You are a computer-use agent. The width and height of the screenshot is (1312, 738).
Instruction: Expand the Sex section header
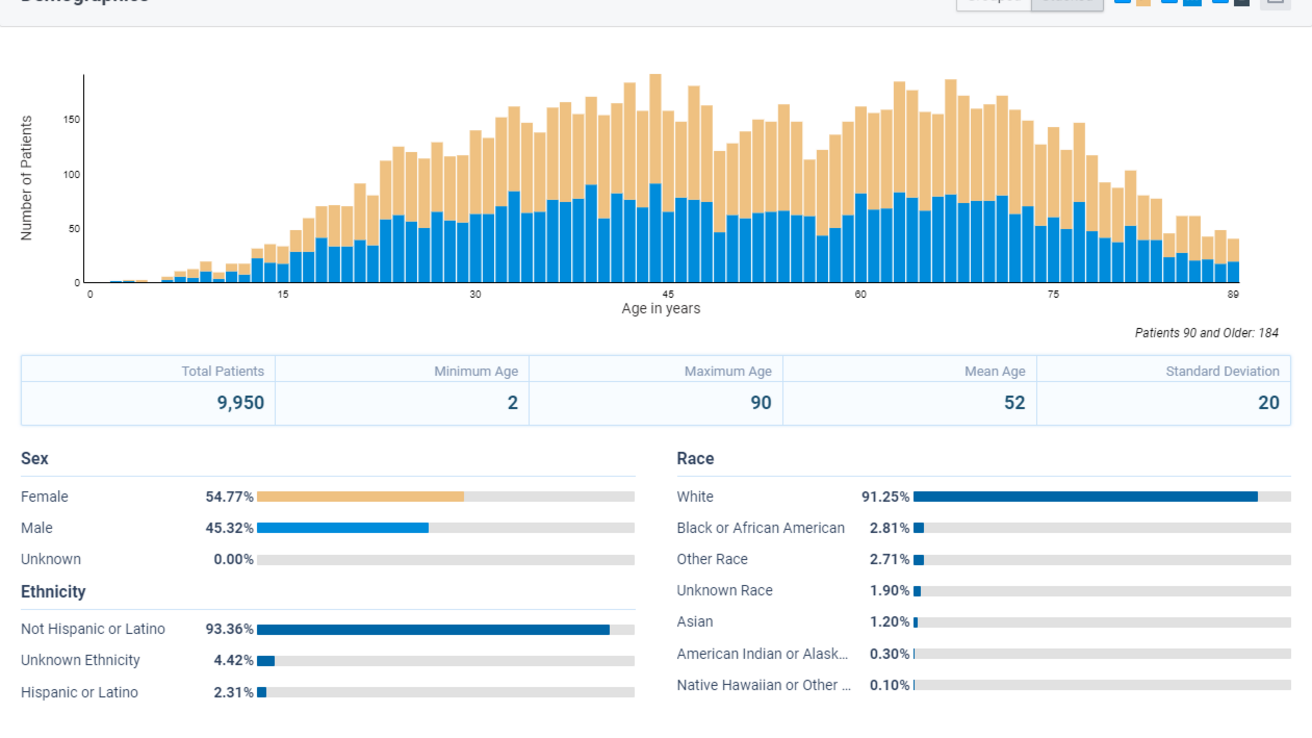(x=34, y=458)
